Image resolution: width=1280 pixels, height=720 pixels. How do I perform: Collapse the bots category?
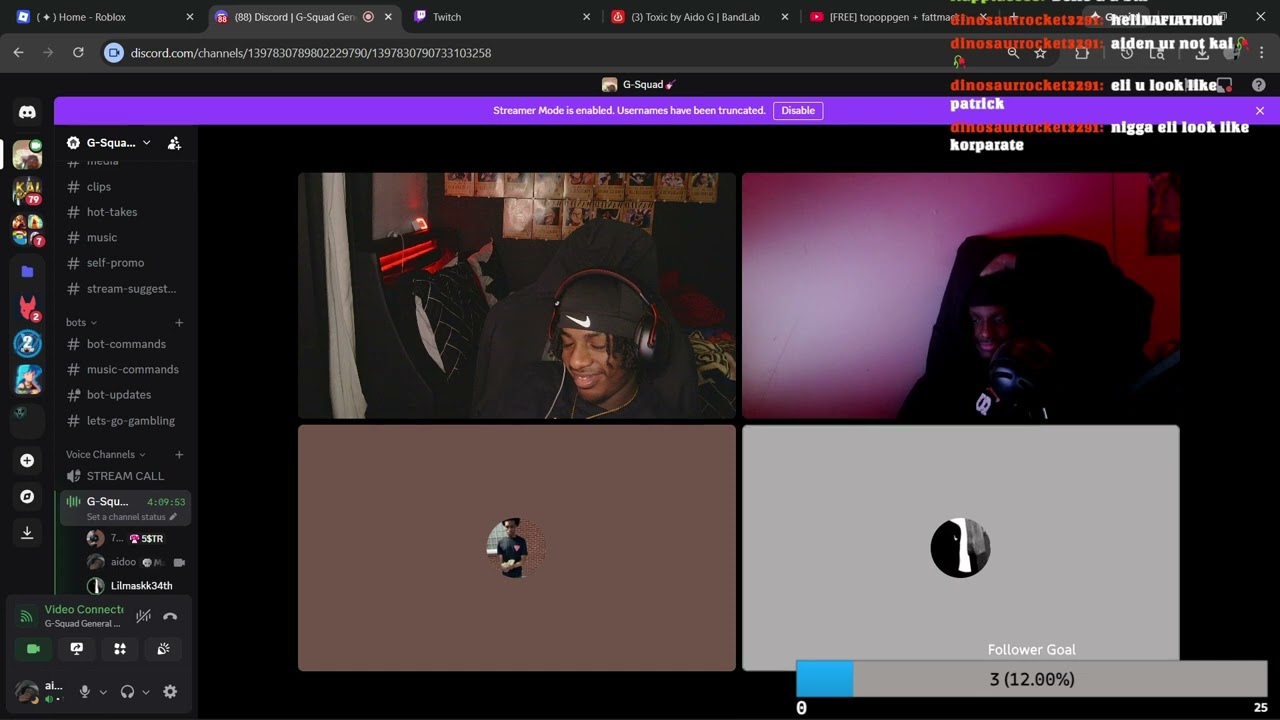[81, 322]
